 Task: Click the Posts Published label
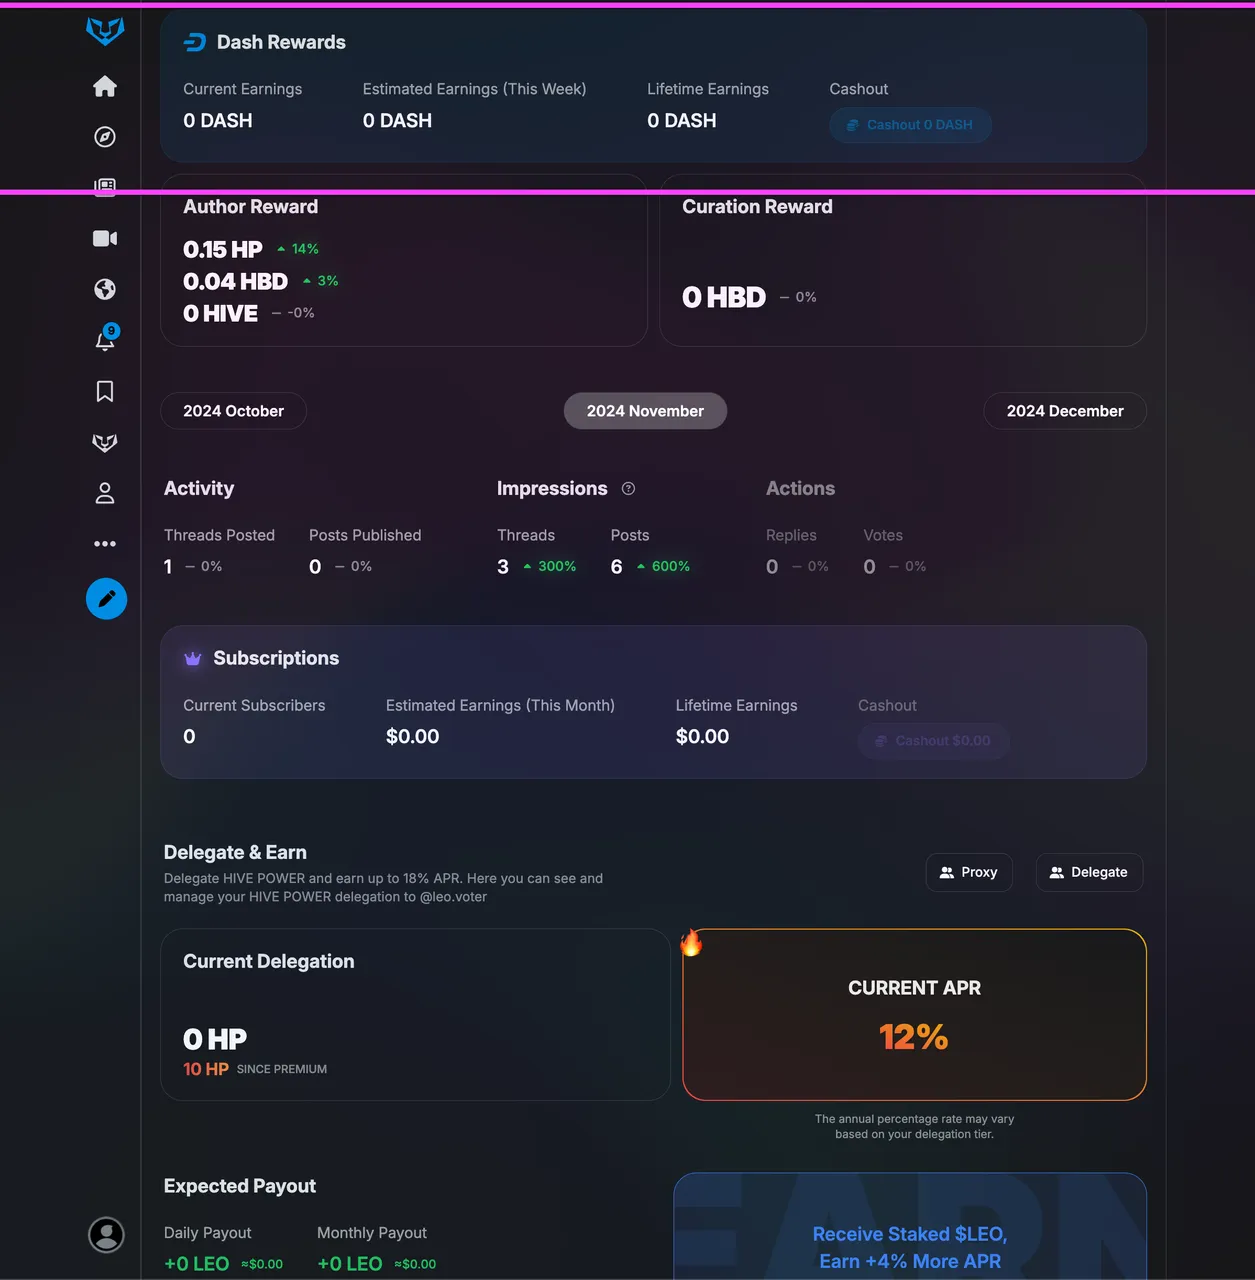click(x=365, y=535)
